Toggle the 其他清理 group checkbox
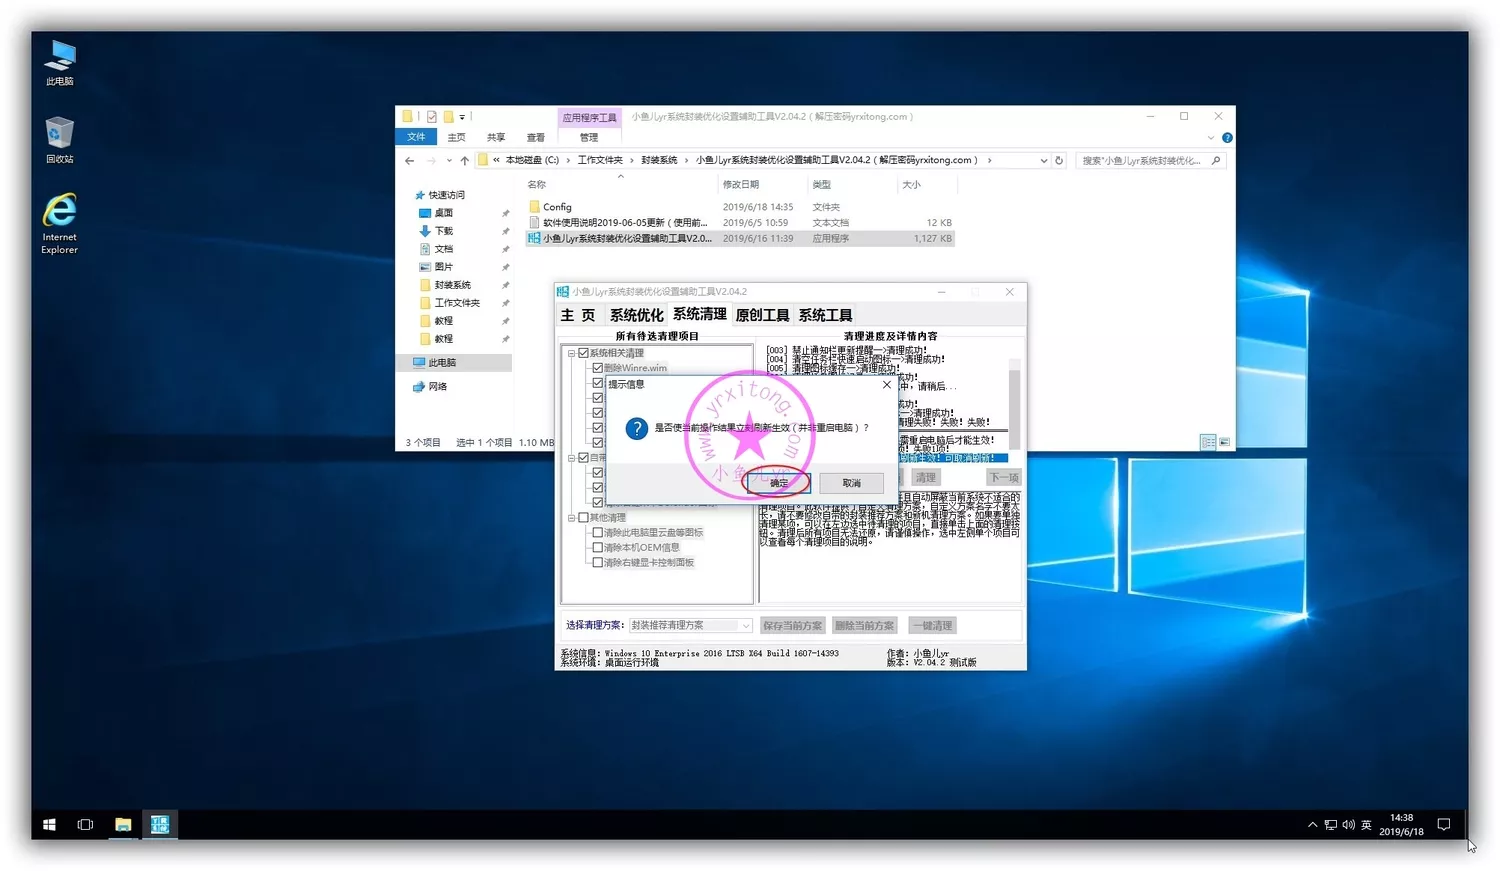Screen dimensions: 1500x871 pos(584,518)
